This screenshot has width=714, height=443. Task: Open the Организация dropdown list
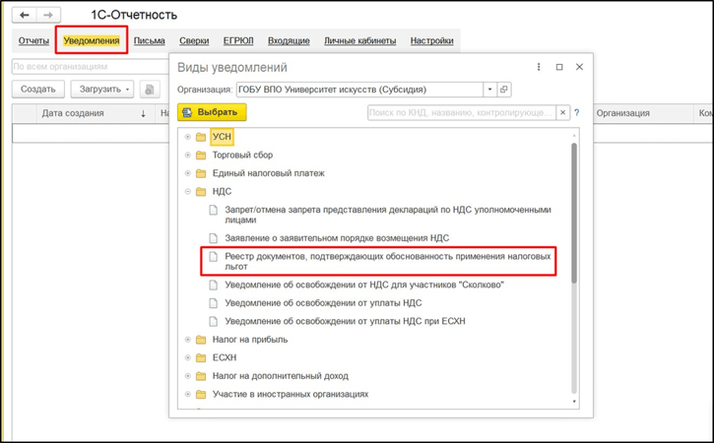coord(490,89)
